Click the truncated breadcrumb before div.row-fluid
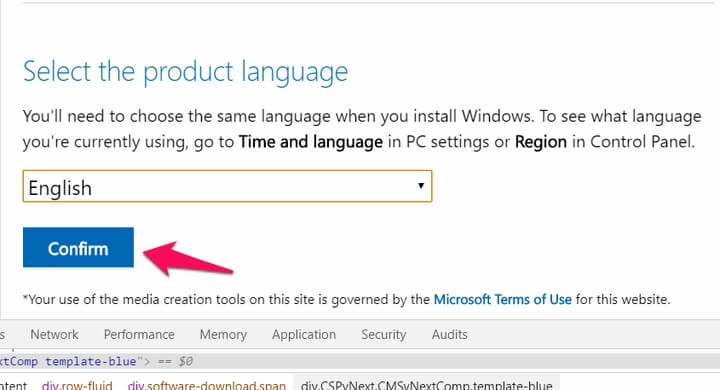Image resolution: width=720 pixels, height=390 pixels. (x=14, y=385)
